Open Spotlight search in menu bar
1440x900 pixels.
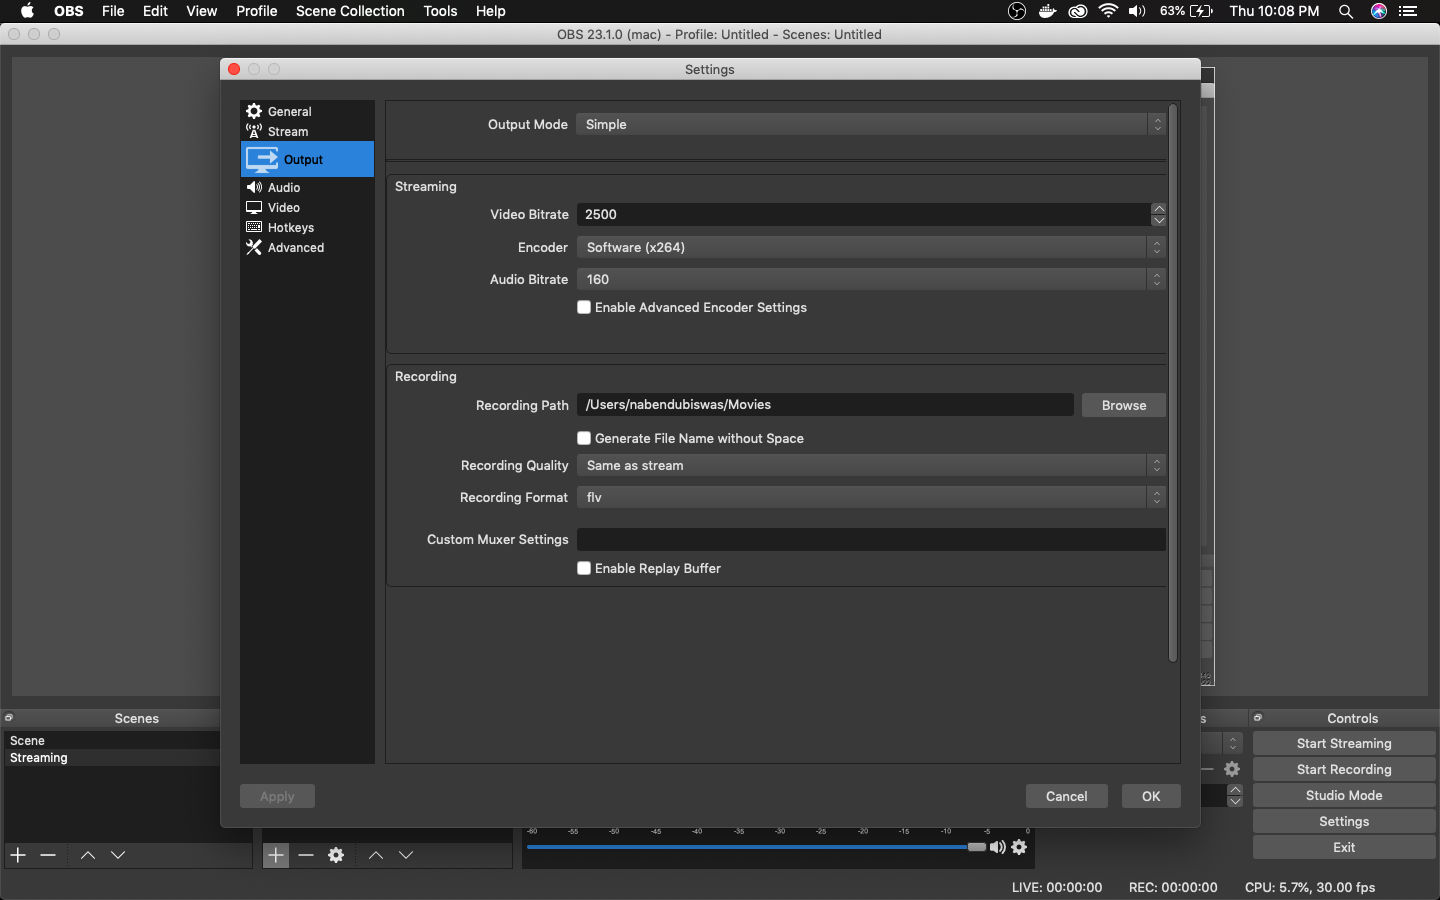click(x=1346, y=11)
